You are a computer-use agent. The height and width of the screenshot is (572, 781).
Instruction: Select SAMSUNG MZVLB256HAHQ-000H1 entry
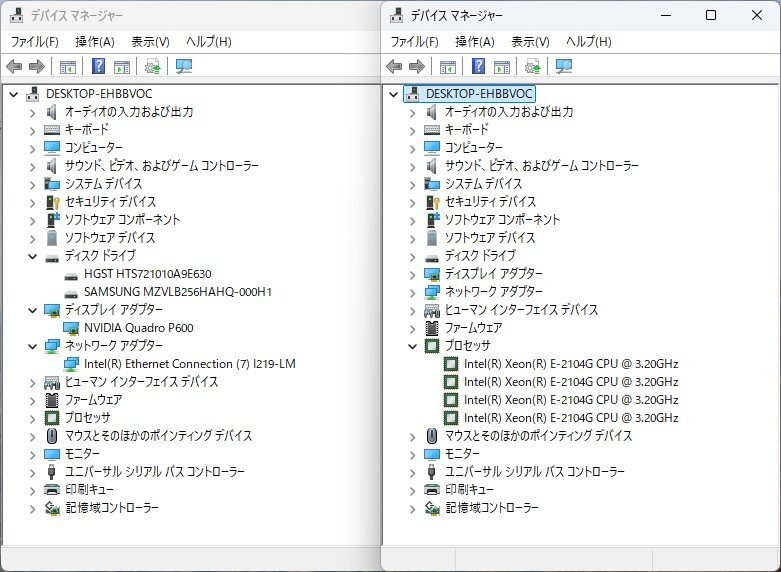(178, 292)
